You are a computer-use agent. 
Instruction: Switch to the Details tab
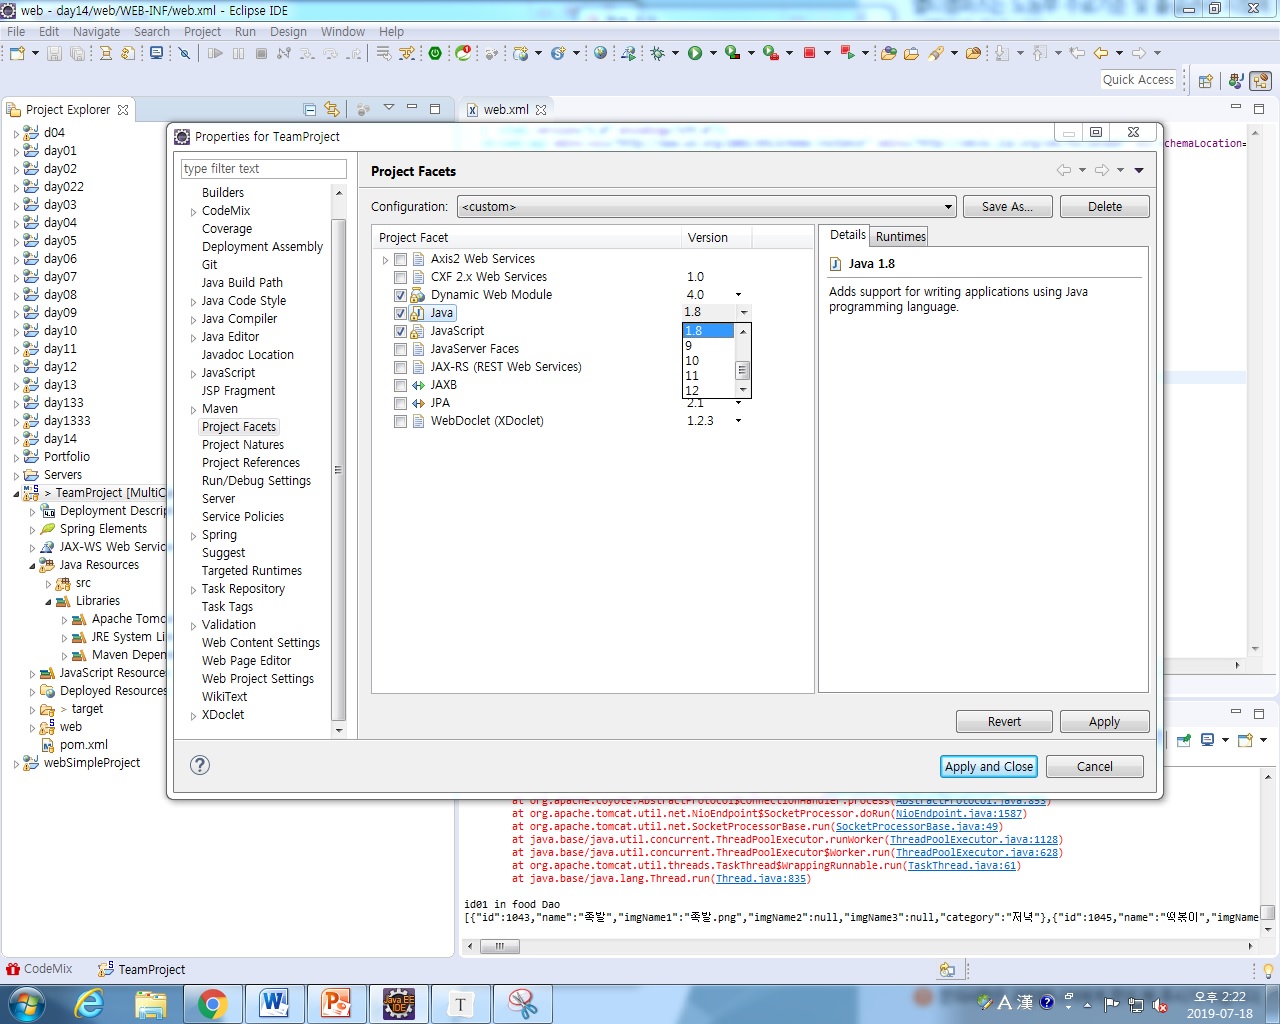[847, 235]
